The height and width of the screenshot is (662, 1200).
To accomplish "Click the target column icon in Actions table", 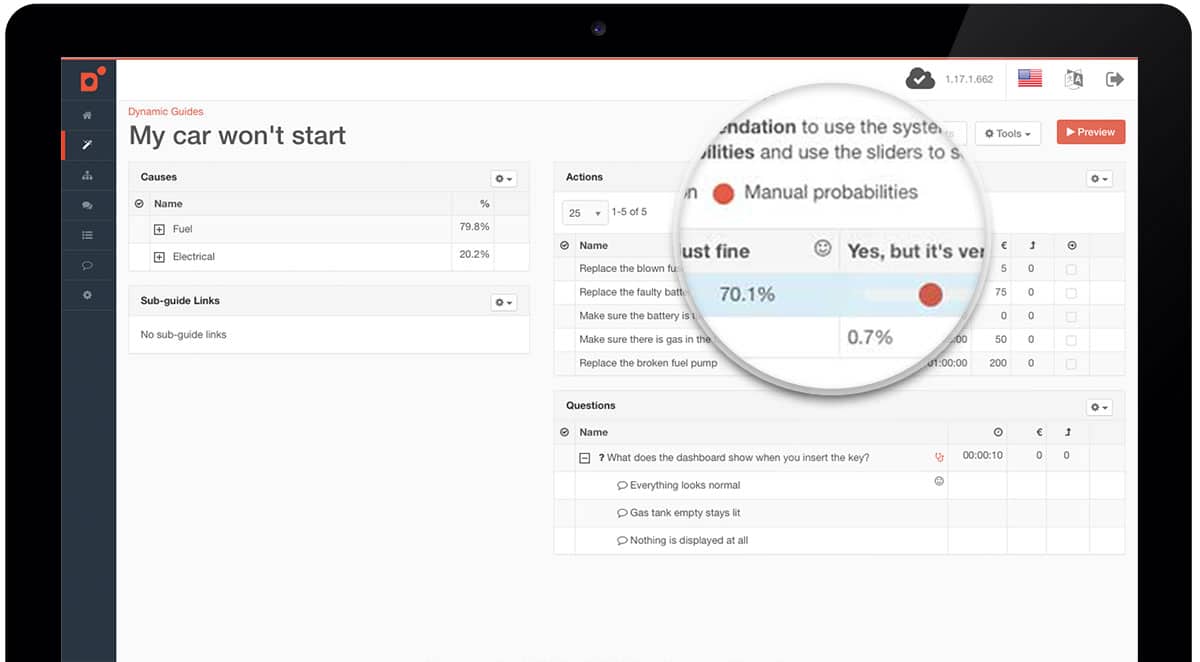I will tap(1071, 245).
